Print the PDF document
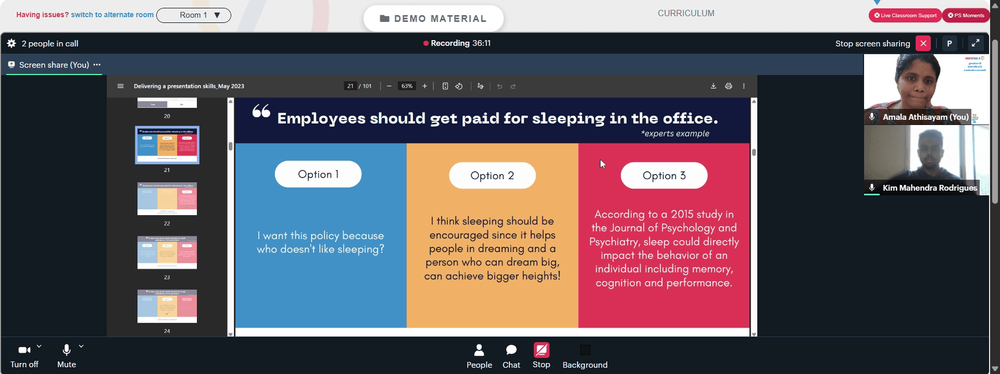 [728, 86]
